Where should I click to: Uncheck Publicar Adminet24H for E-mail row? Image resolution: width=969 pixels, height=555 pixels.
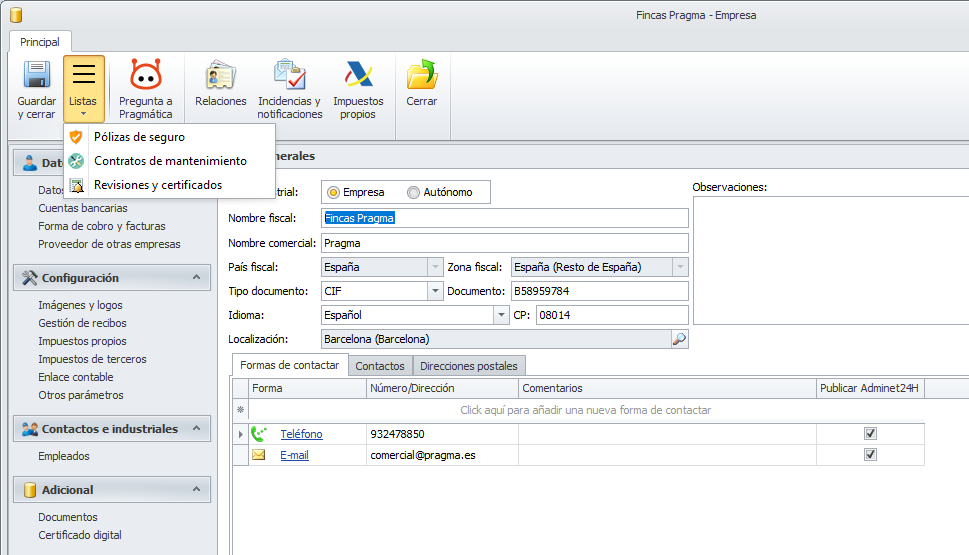click(x=870, y=455)
